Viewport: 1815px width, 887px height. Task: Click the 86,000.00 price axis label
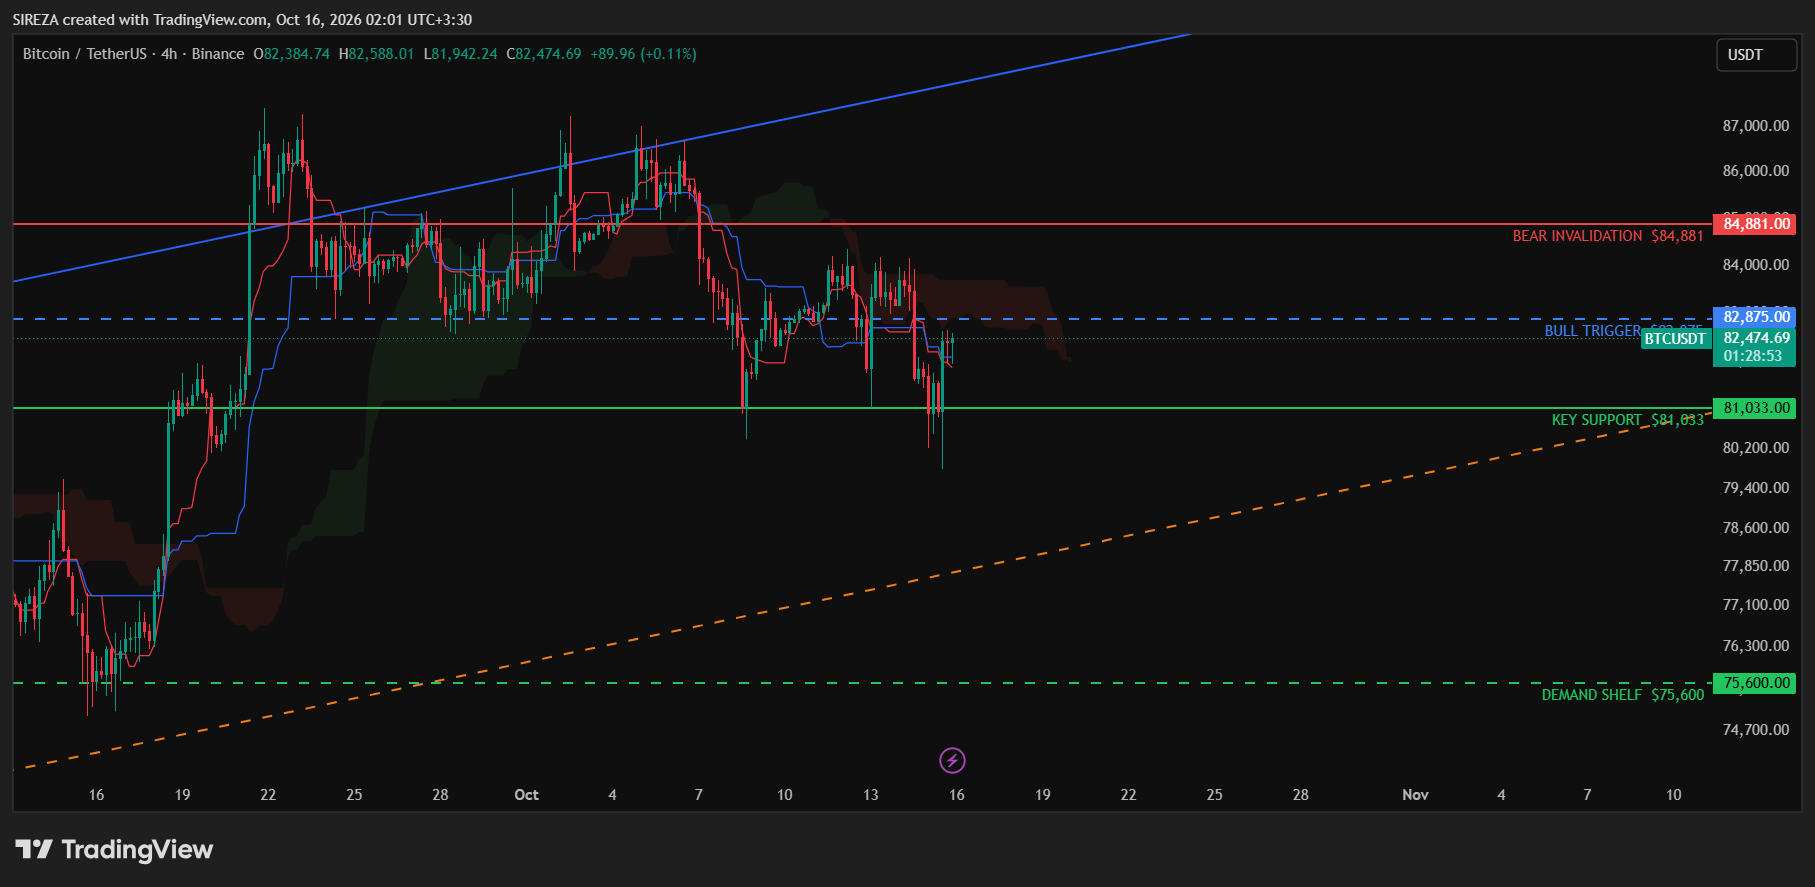[x=1756, y=171]
